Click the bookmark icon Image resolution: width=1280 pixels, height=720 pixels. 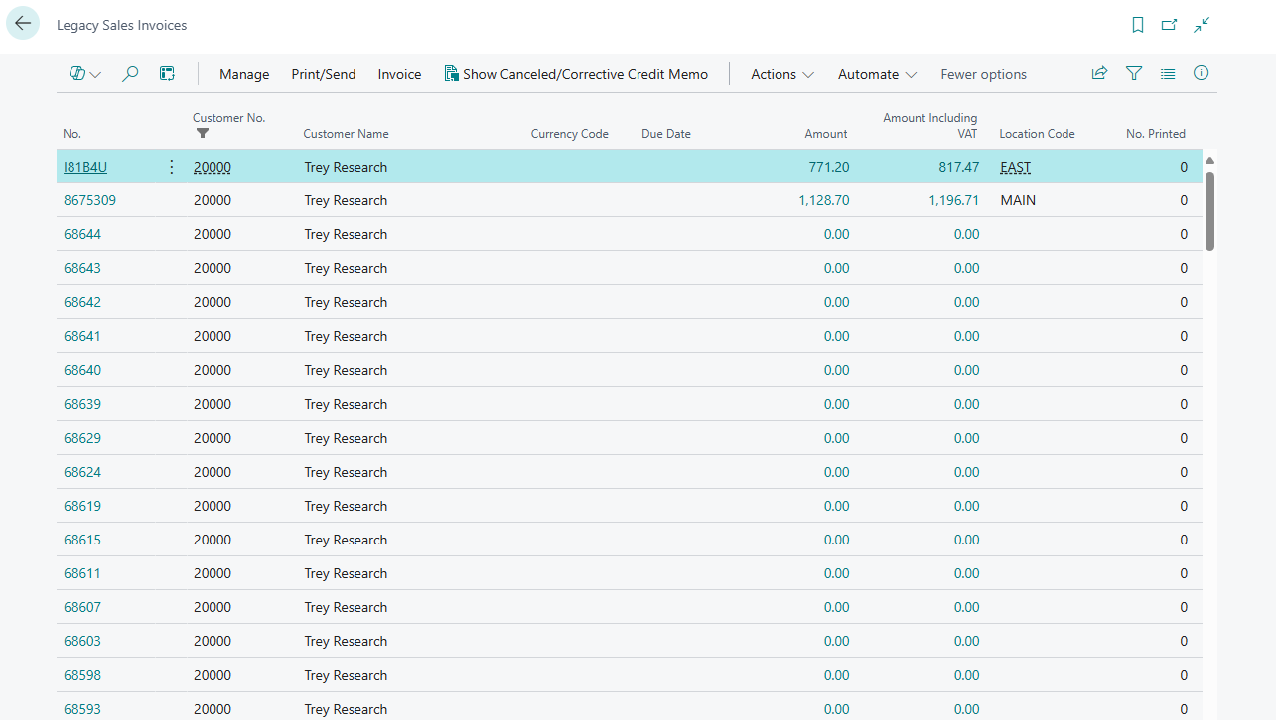tap(1138, 25)
